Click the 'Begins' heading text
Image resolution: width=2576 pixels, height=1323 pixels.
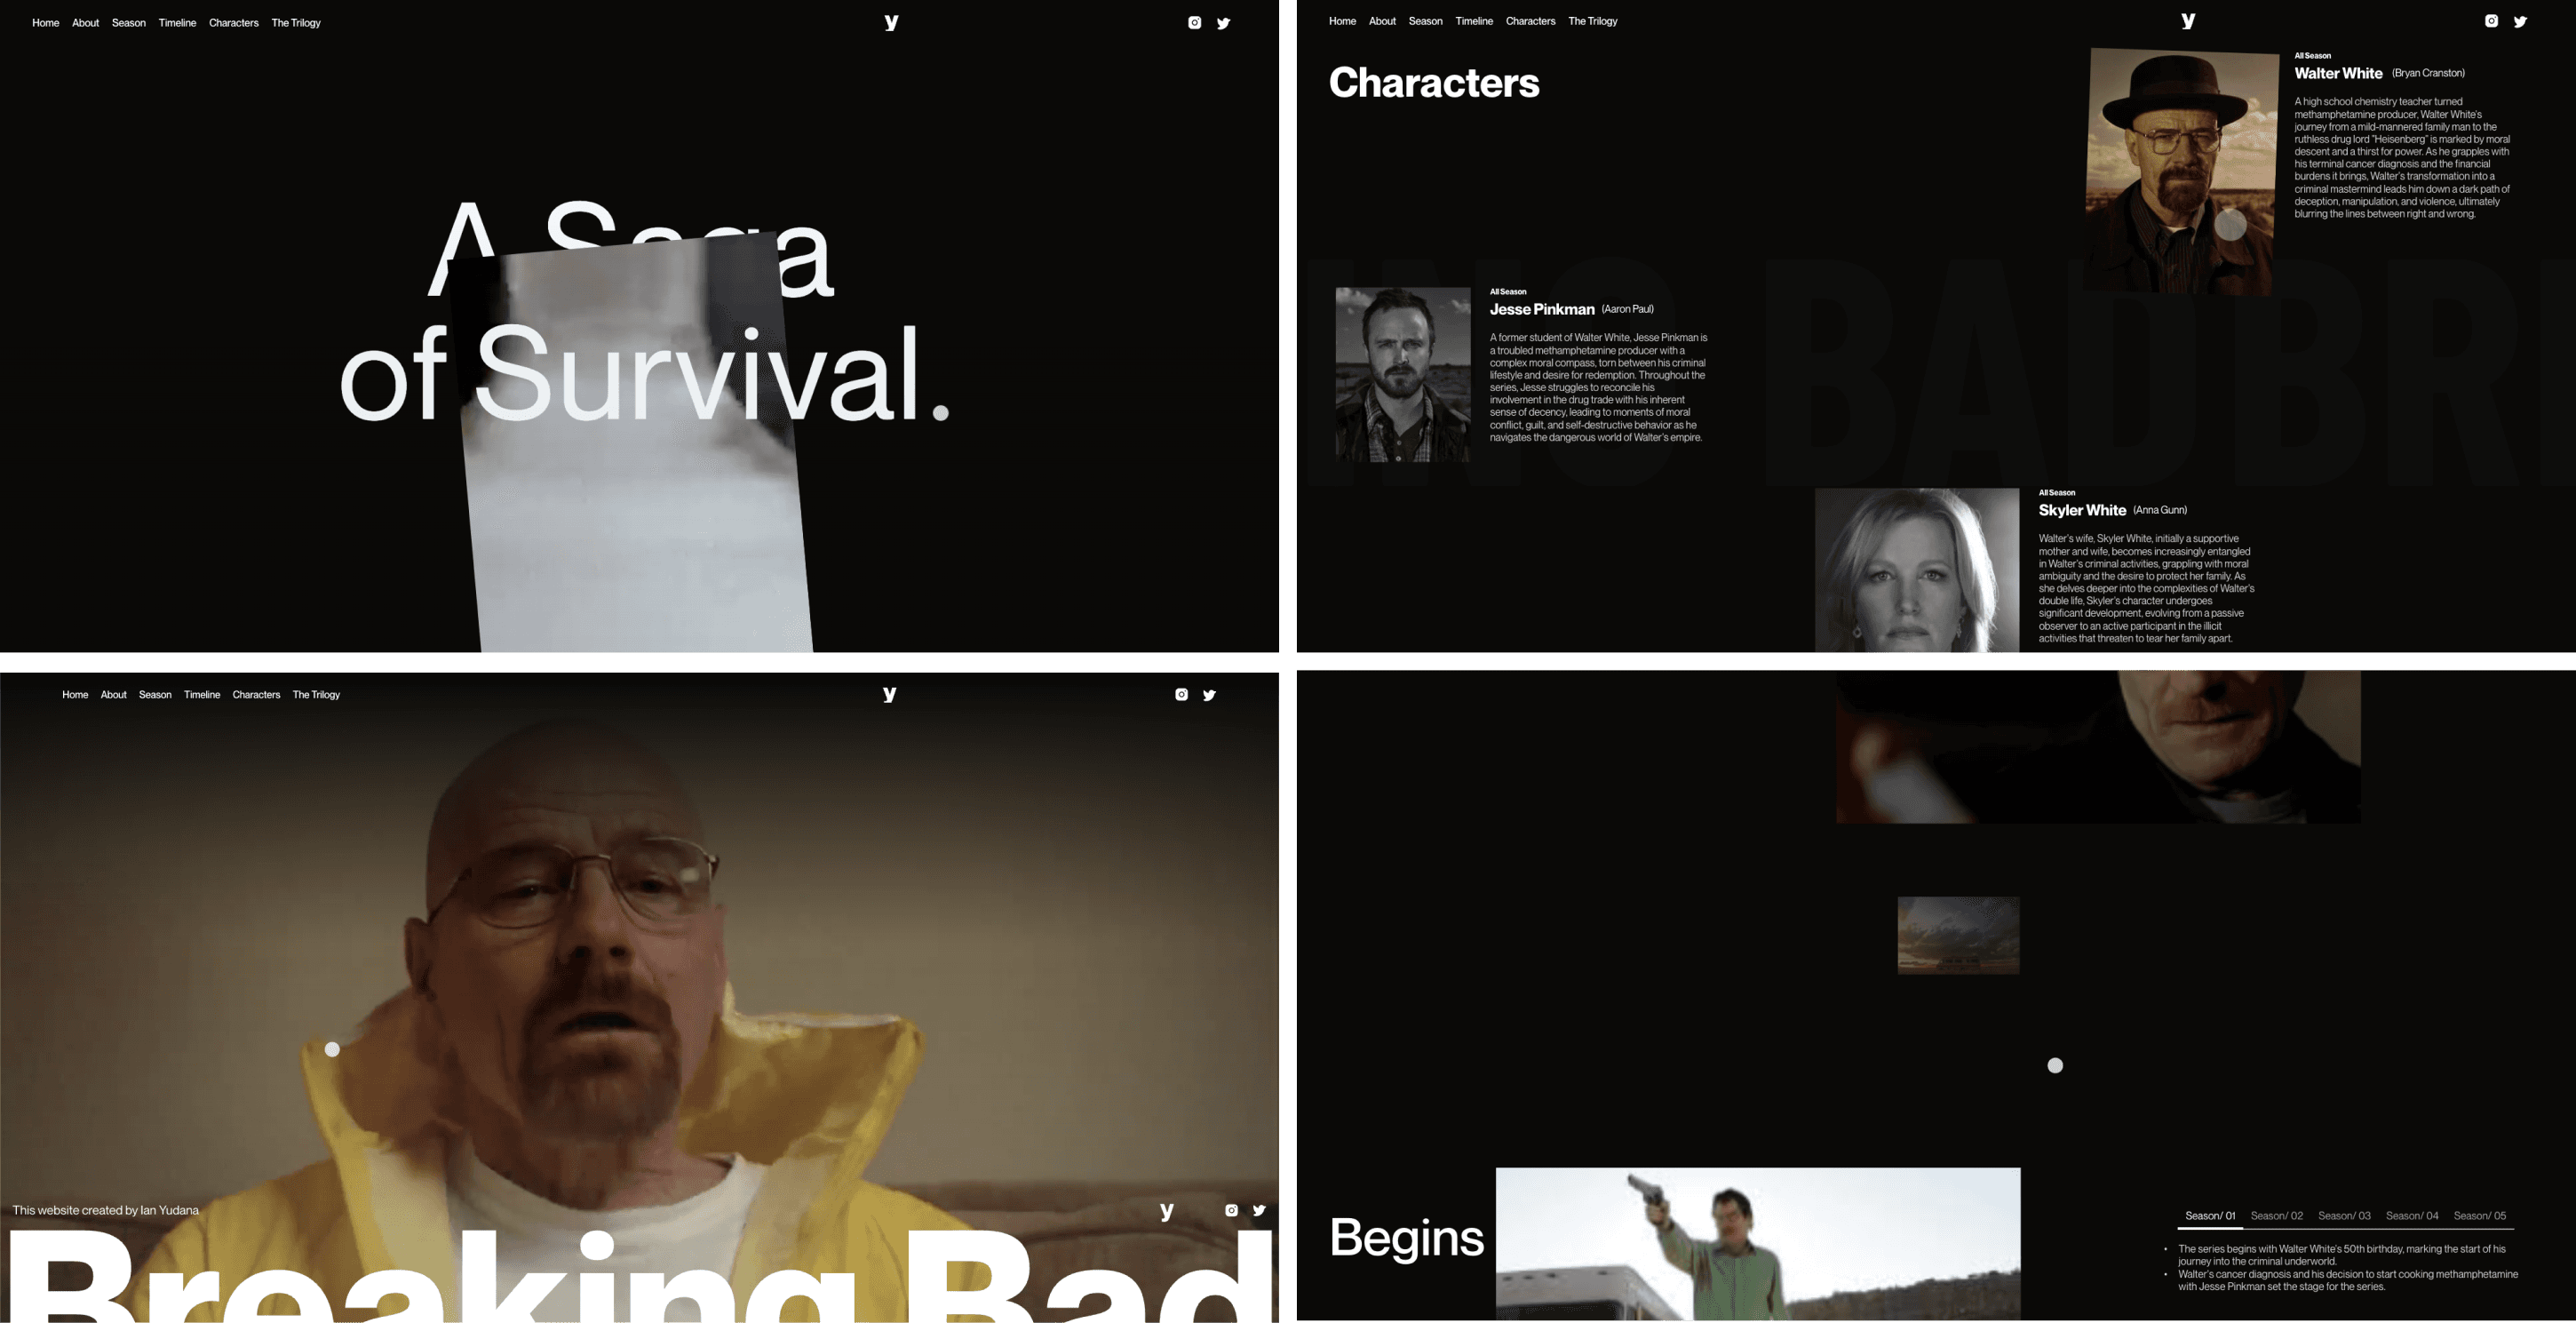[1407, 1238]
